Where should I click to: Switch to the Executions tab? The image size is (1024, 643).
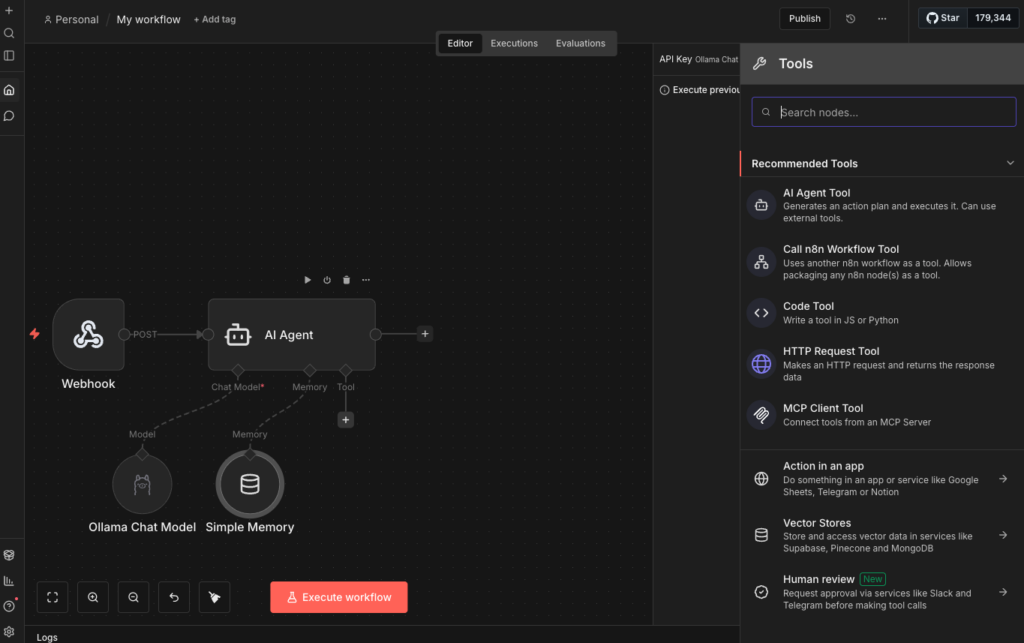coord(514,43)
